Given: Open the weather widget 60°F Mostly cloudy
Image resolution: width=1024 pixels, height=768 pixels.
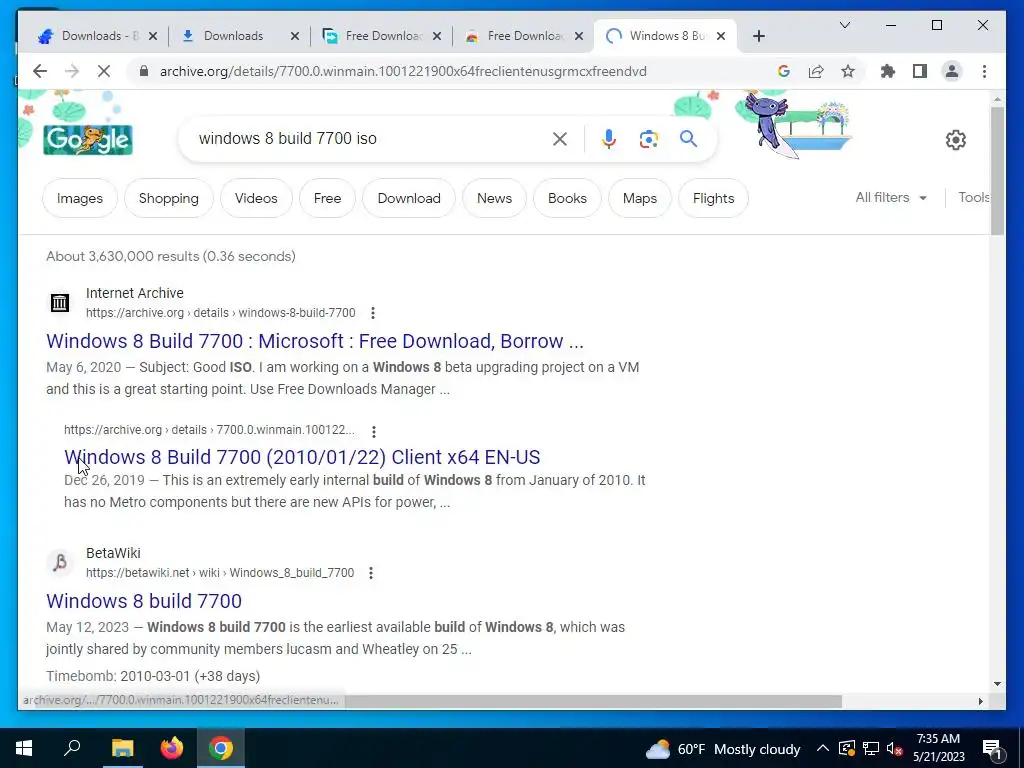Looking at the screenshot, I should click(x=723, y=748).
